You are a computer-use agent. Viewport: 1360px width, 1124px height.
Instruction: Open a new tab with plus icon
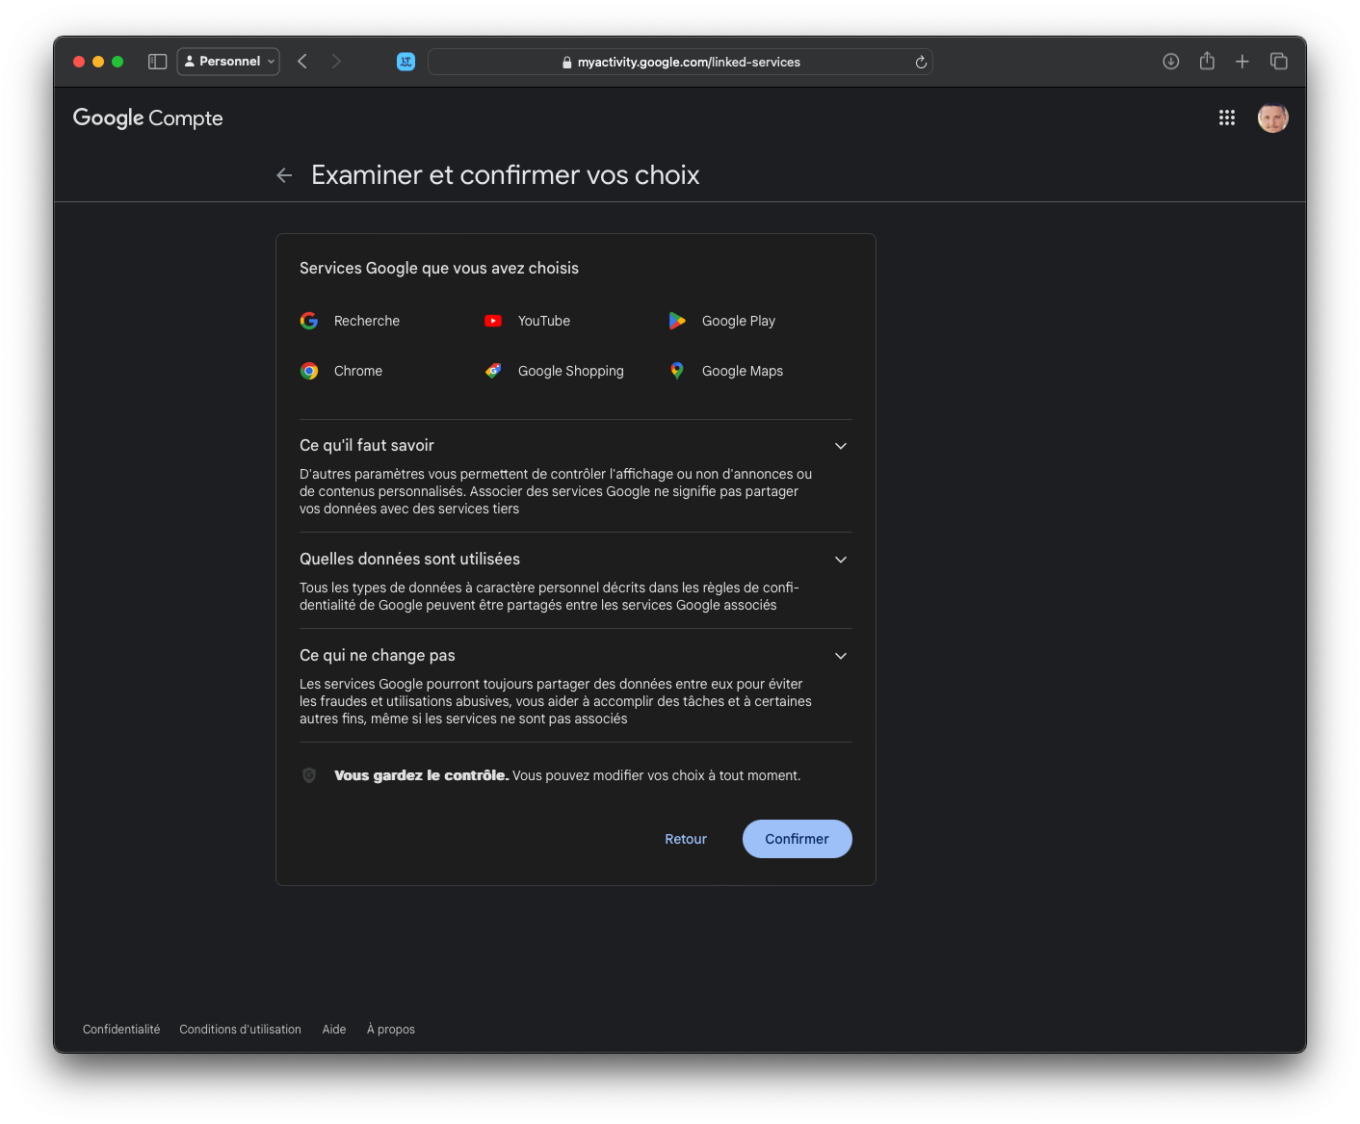(1242, 61)
